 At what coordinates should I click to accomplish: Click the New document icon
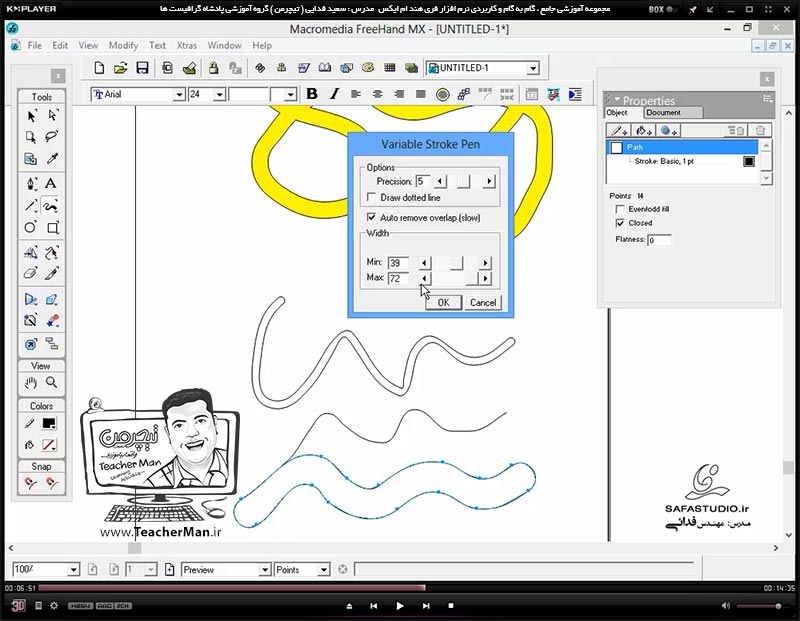tap(99, 68)
